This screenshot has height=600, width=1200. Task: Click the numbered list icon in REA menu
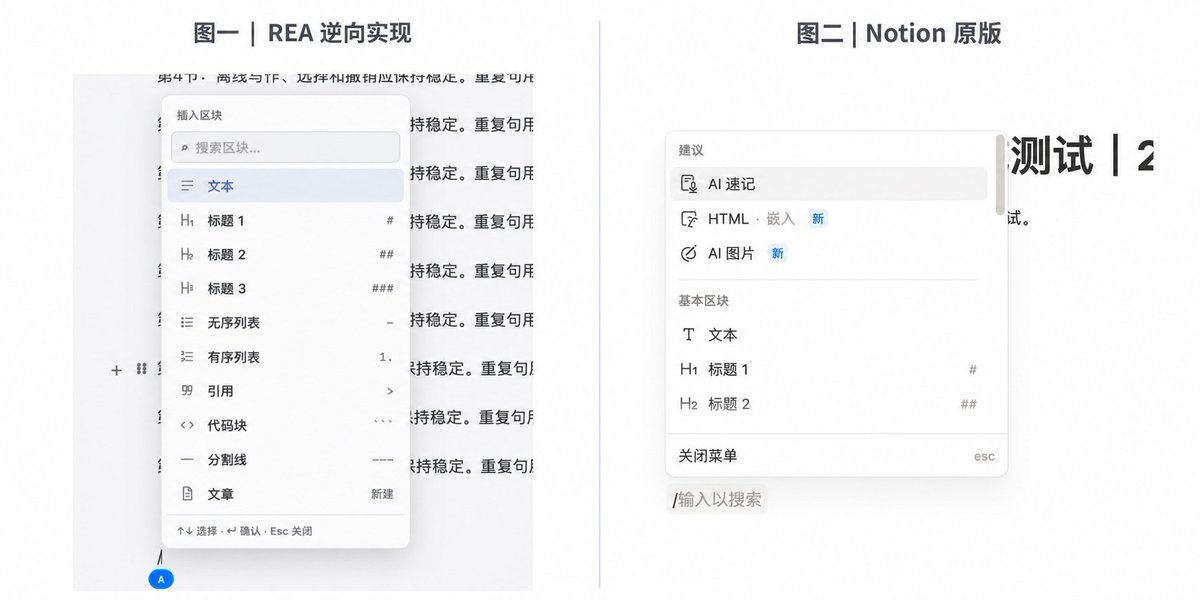point(187,357)
